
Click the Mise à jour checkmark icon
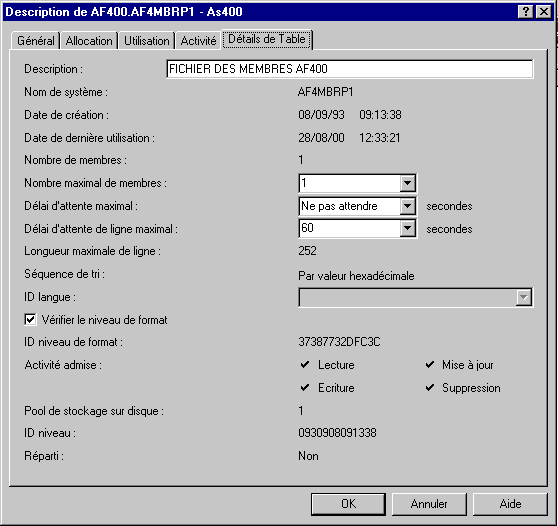click(x=430, y=364)
